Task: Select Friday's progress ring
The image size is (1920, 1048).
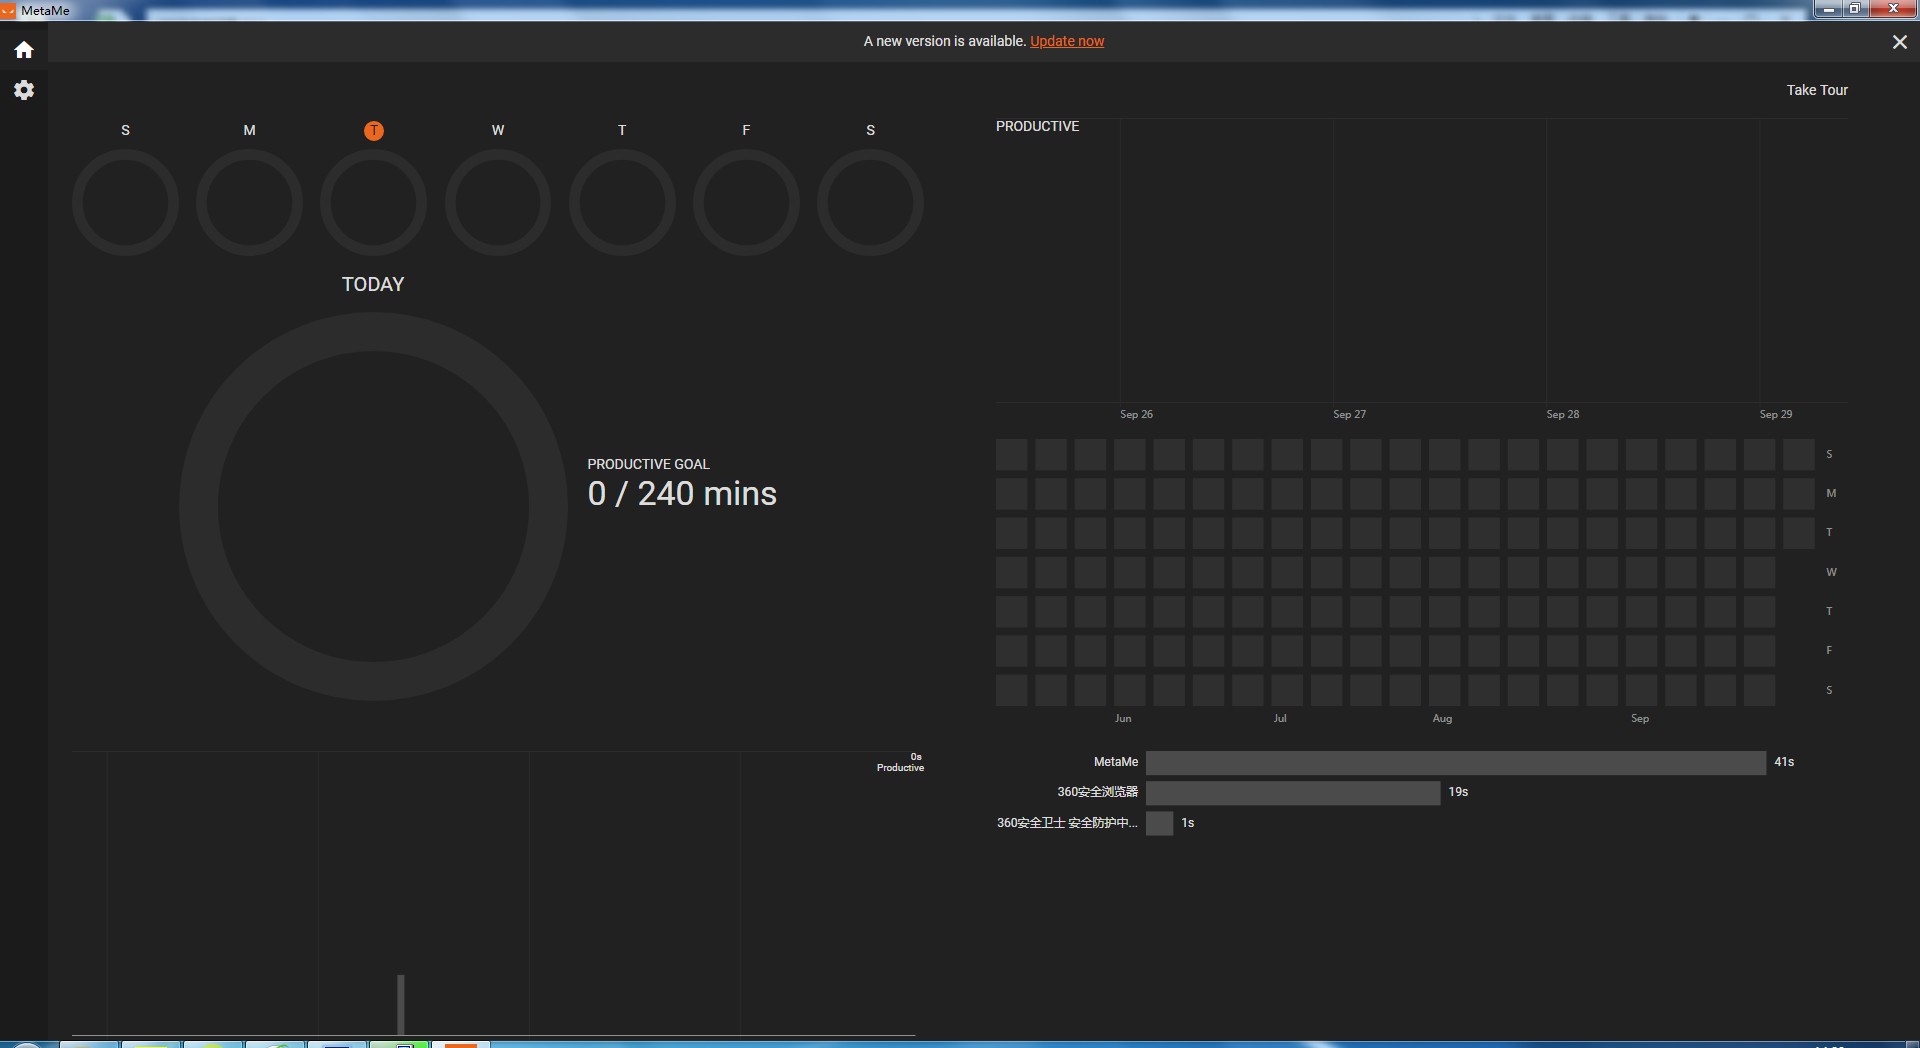Action: click(746, 203)
